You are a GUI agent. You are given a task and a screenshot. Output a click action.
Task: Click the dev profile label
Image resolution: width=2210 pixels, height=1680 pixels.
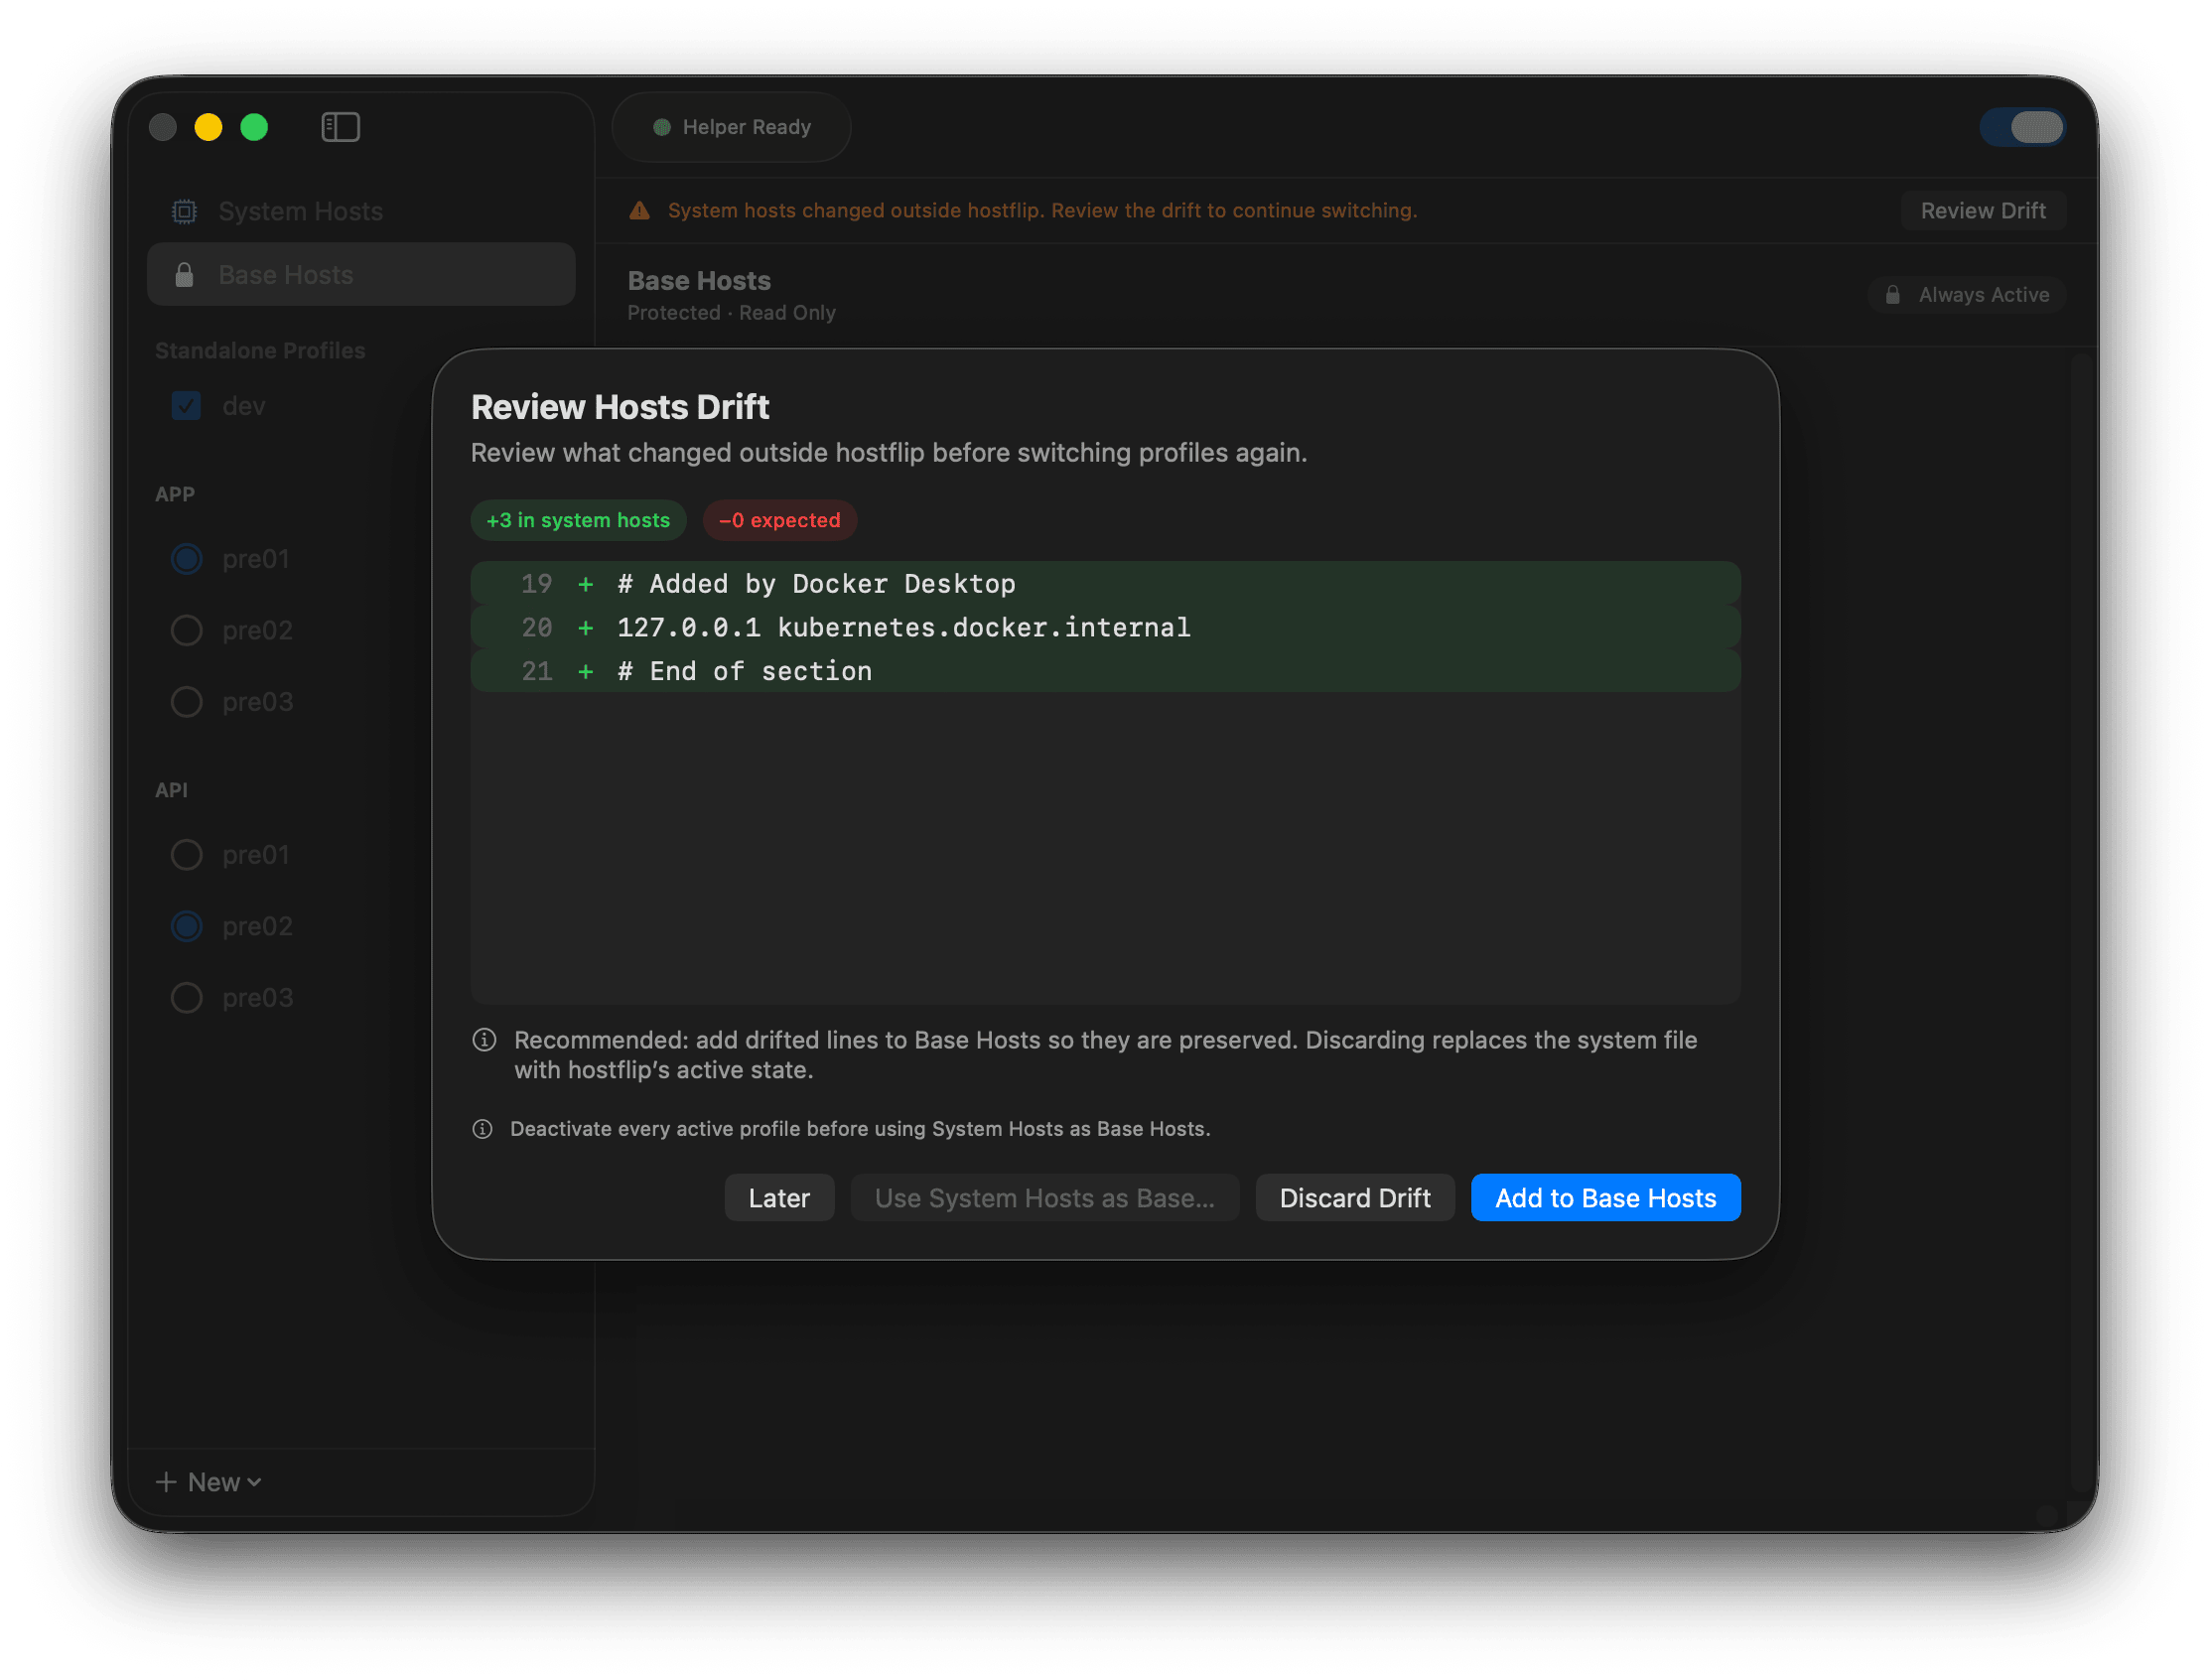(244, 406)
